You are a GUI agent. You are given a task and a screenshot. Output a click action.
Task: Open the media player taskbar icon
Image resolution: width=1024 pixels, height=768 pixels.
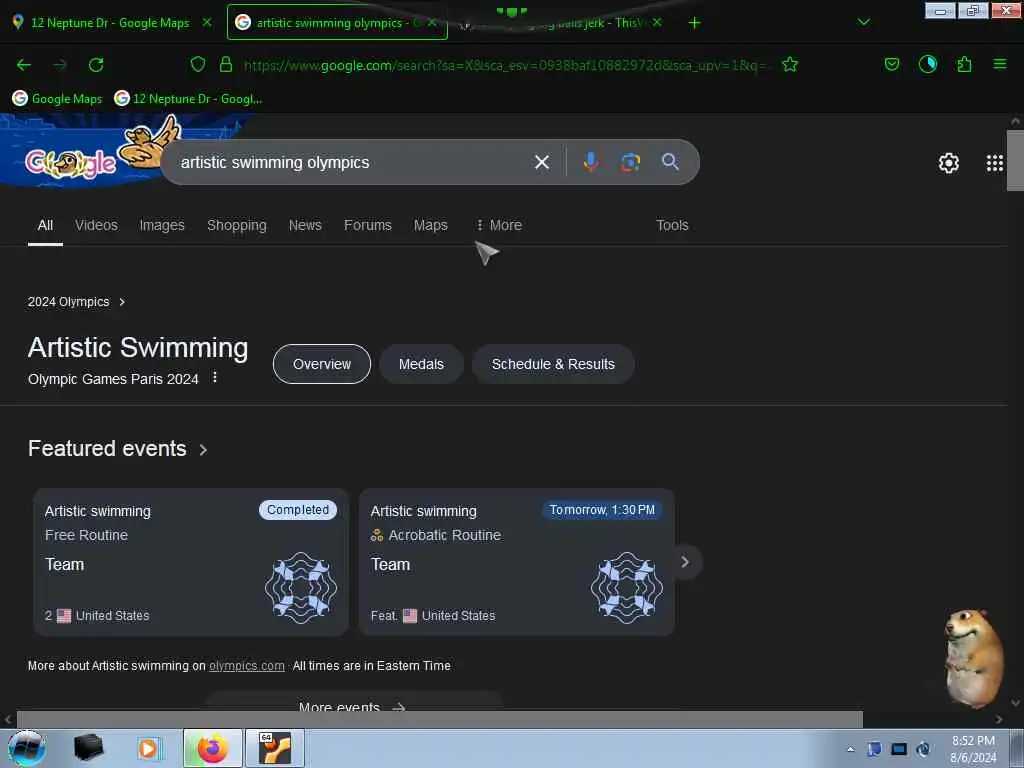tap(148, 748)
